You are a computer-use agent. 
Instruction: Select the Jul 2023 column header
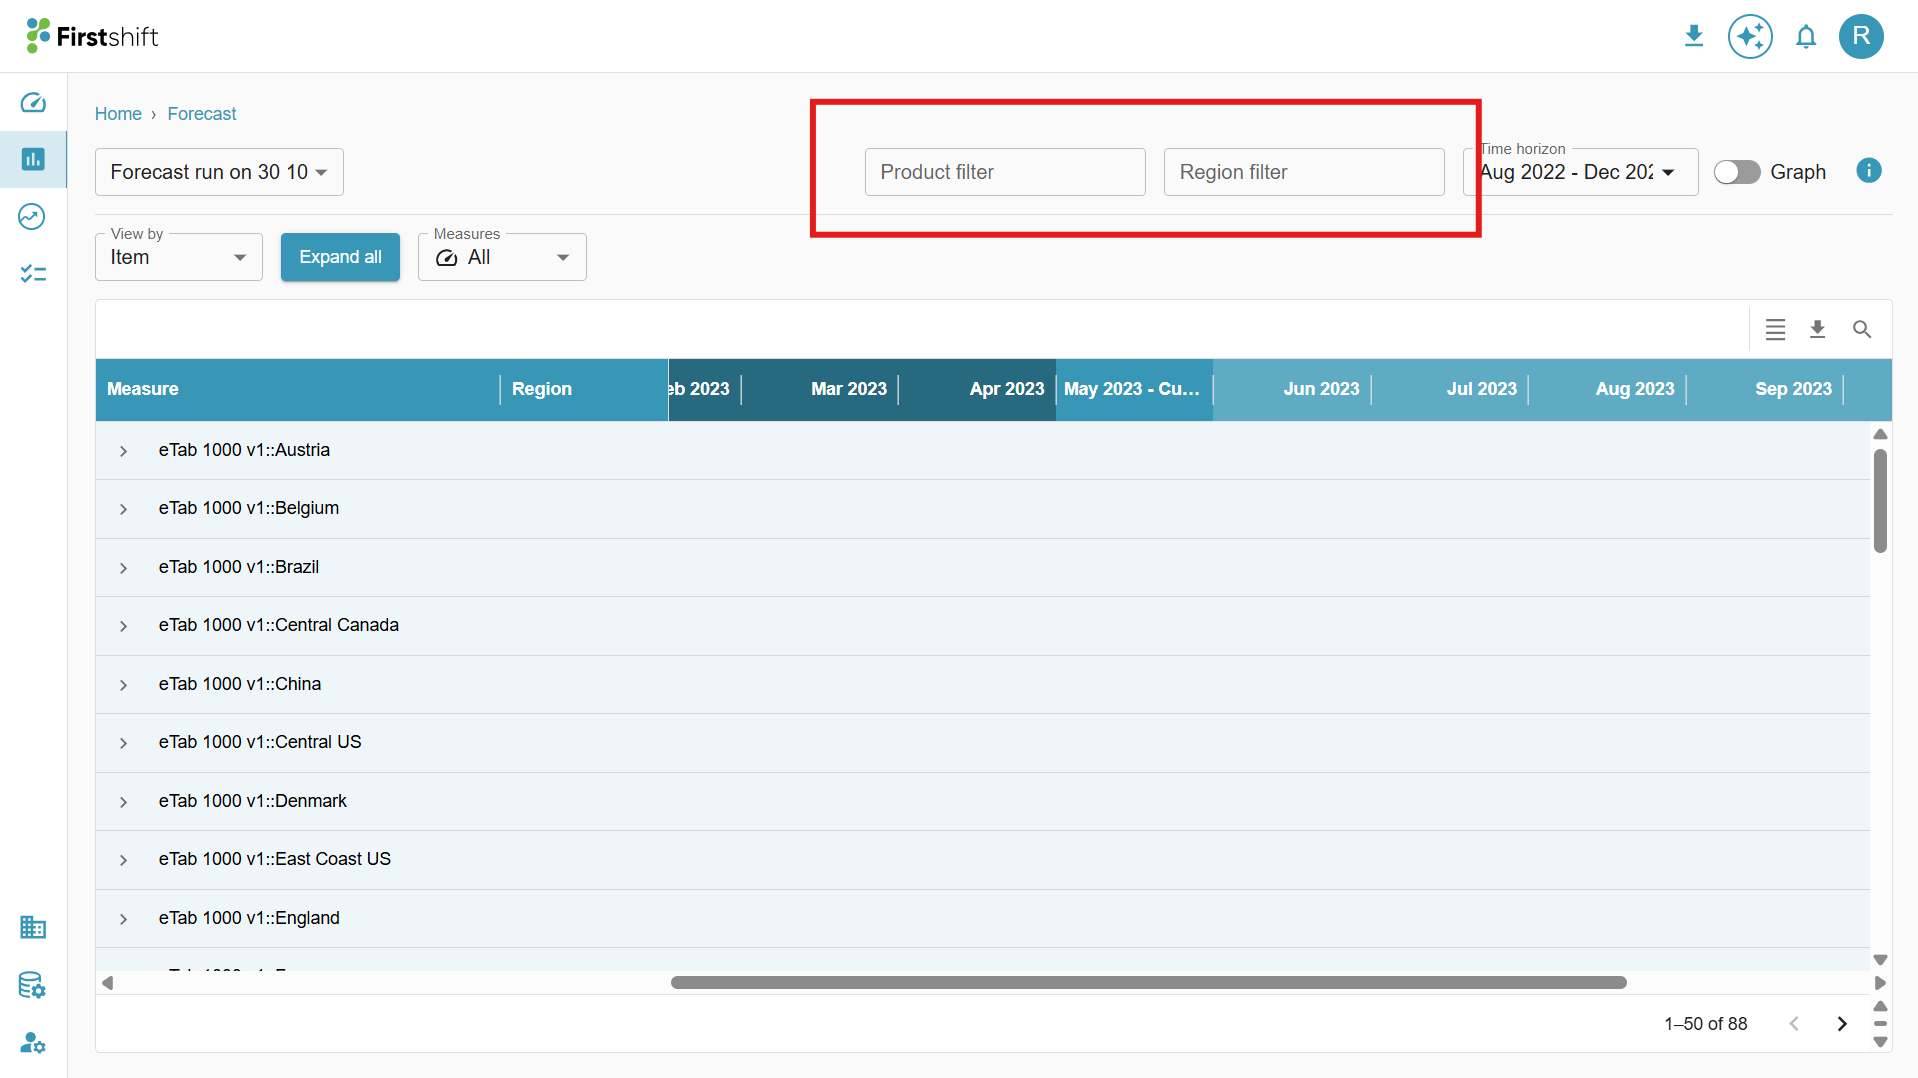(x=1449, y=389)
